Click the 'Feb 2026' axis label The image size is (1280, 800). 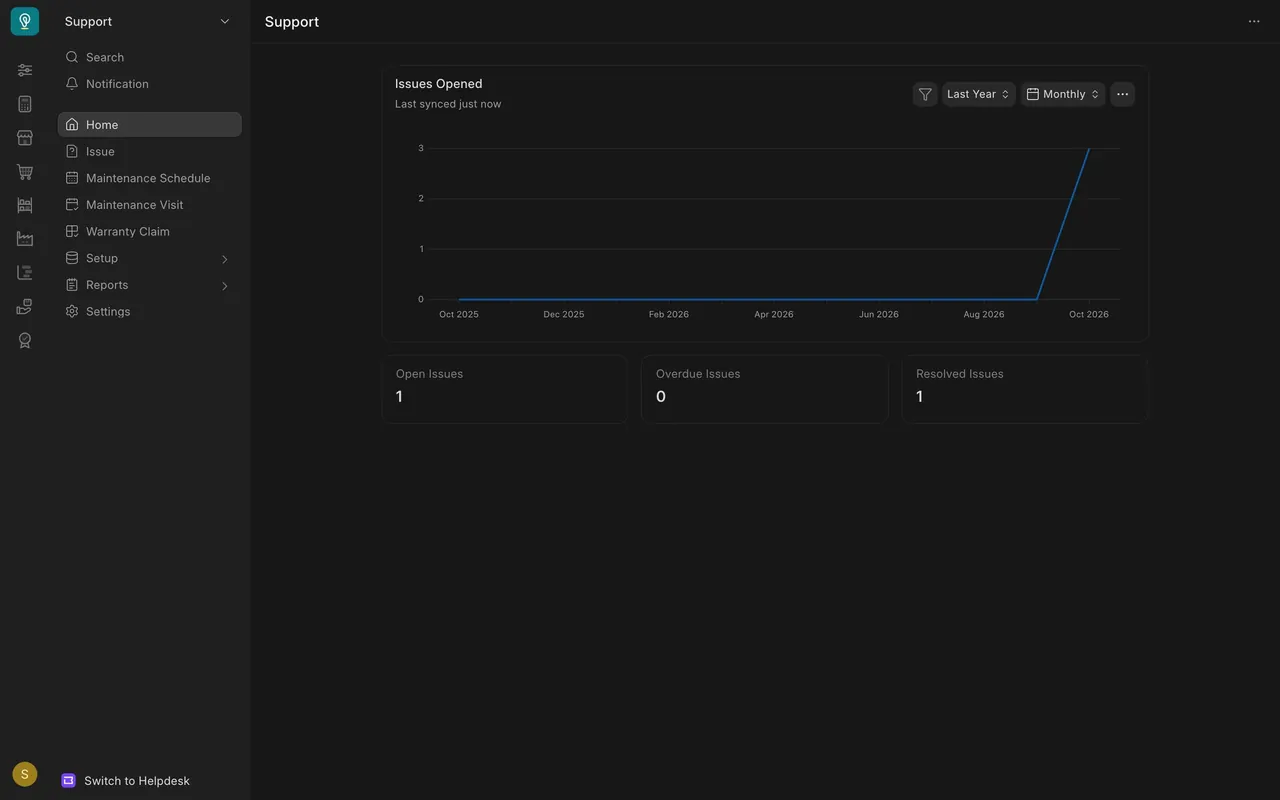coord(669,314)
